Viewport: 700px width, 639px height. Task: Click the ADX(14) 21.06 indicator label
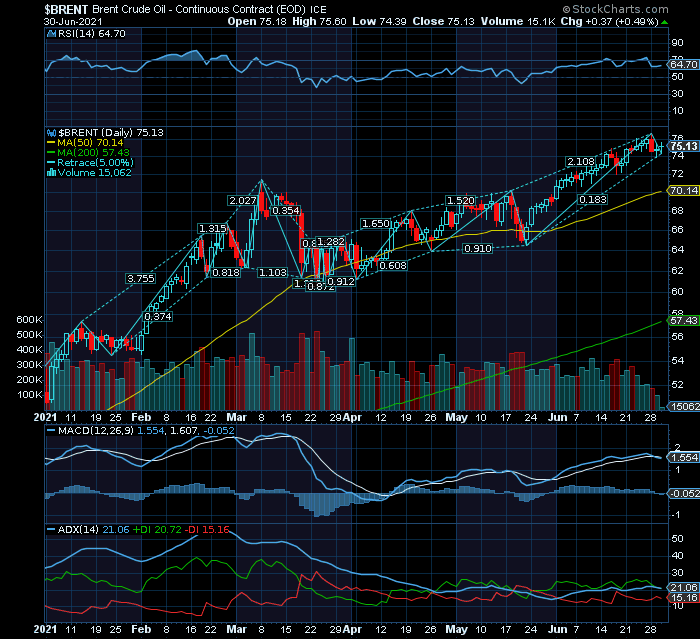(x=93, y=530)
